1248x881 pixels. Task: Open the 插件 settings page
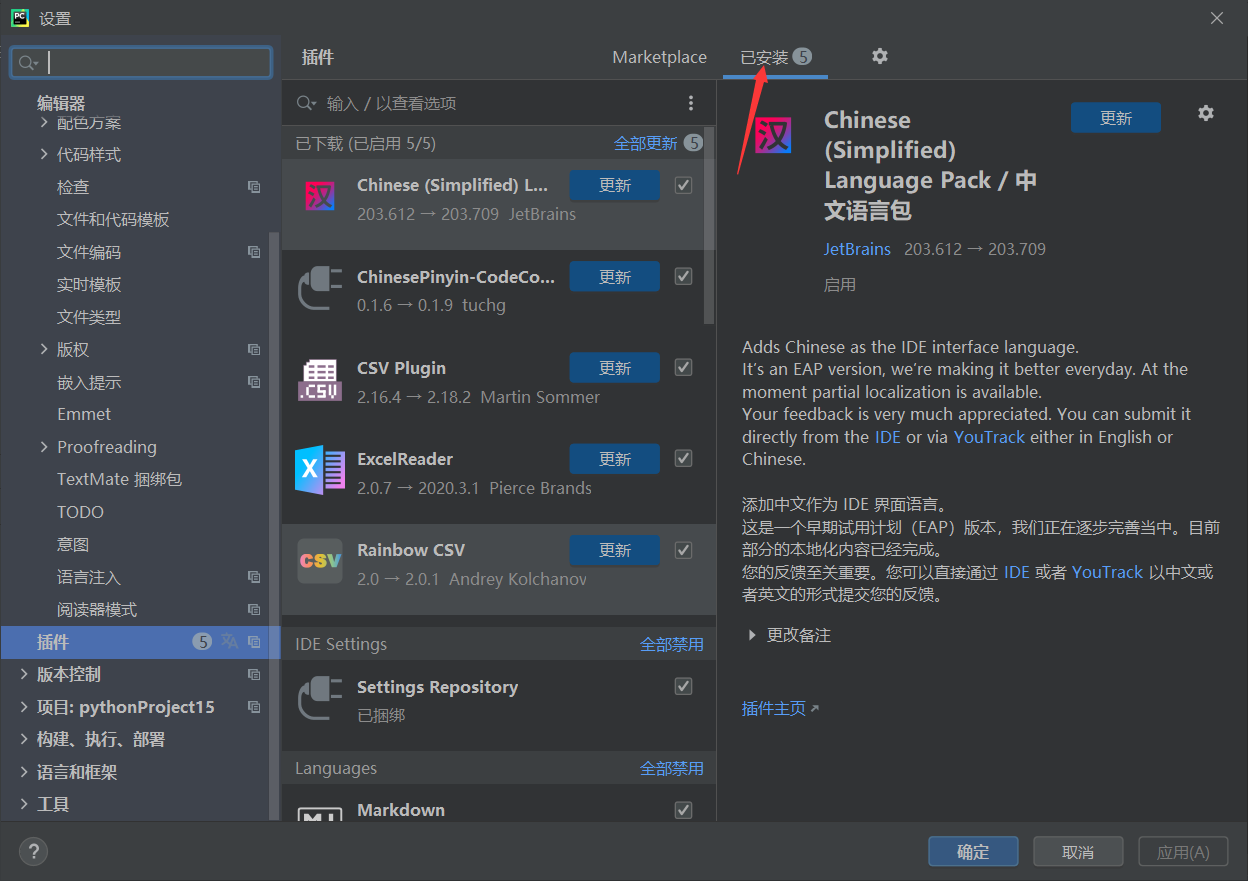pyautogui.click(x=140, y=642)
